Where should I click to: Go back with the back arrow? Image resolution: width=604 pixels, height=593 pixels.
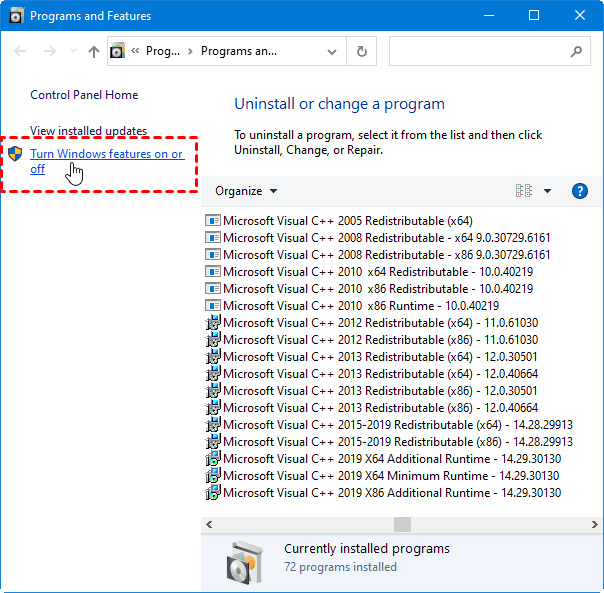click(20, 51)
